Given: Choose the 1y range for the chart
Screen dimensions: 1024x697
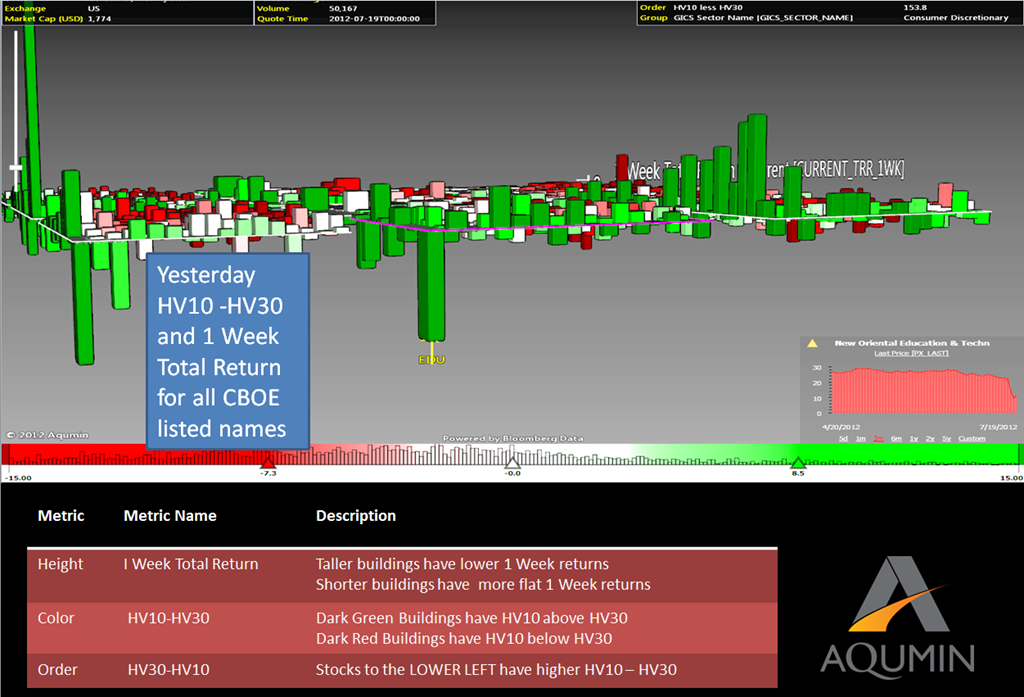Looking at the screenshot, I should (x=914, y=438).
